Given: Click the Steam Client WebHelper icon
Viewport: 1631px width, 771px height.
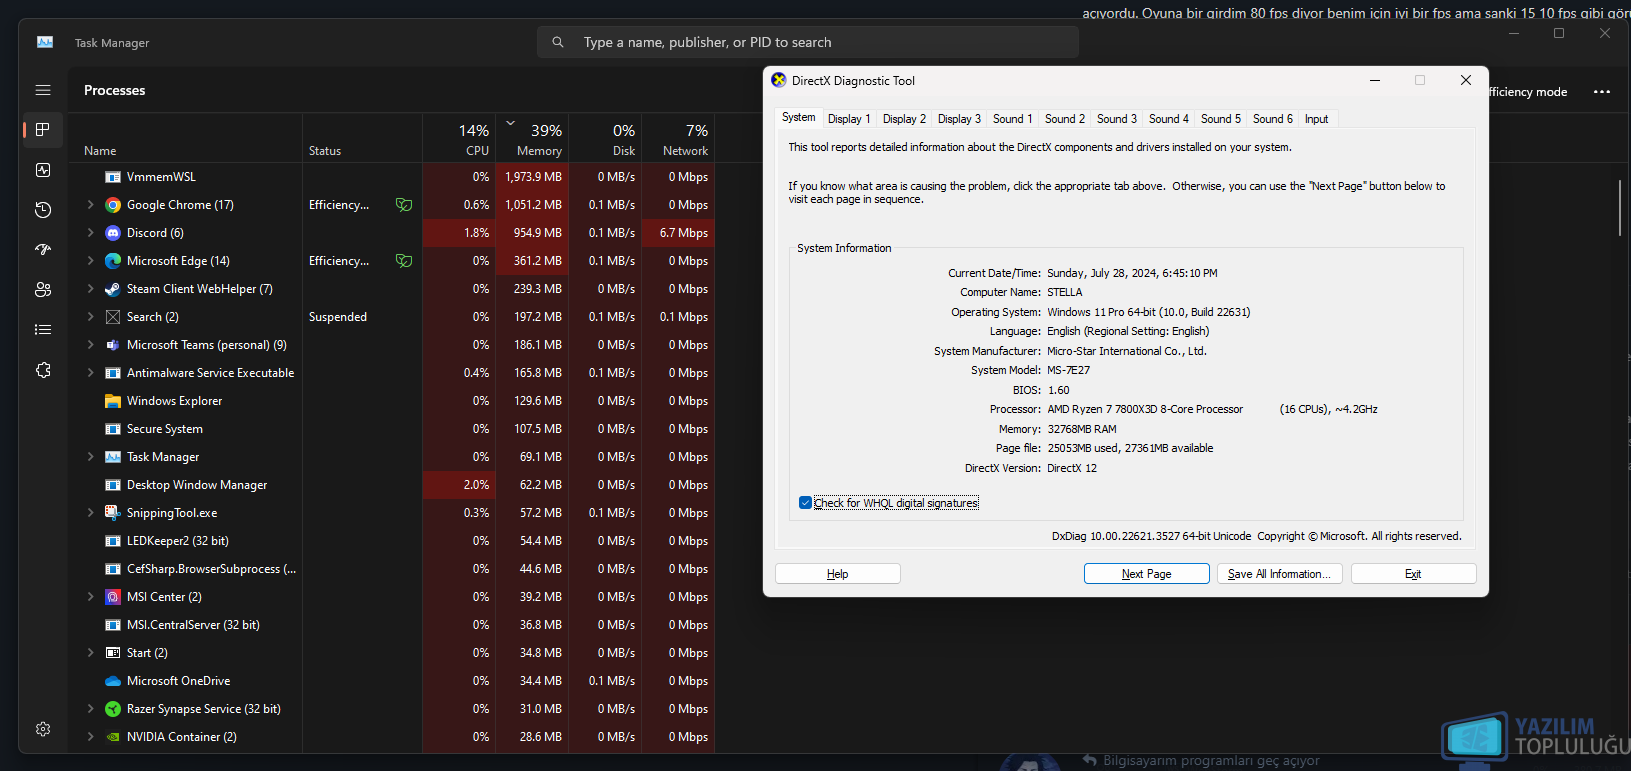Looking at the screenshot, I should 113,289.
